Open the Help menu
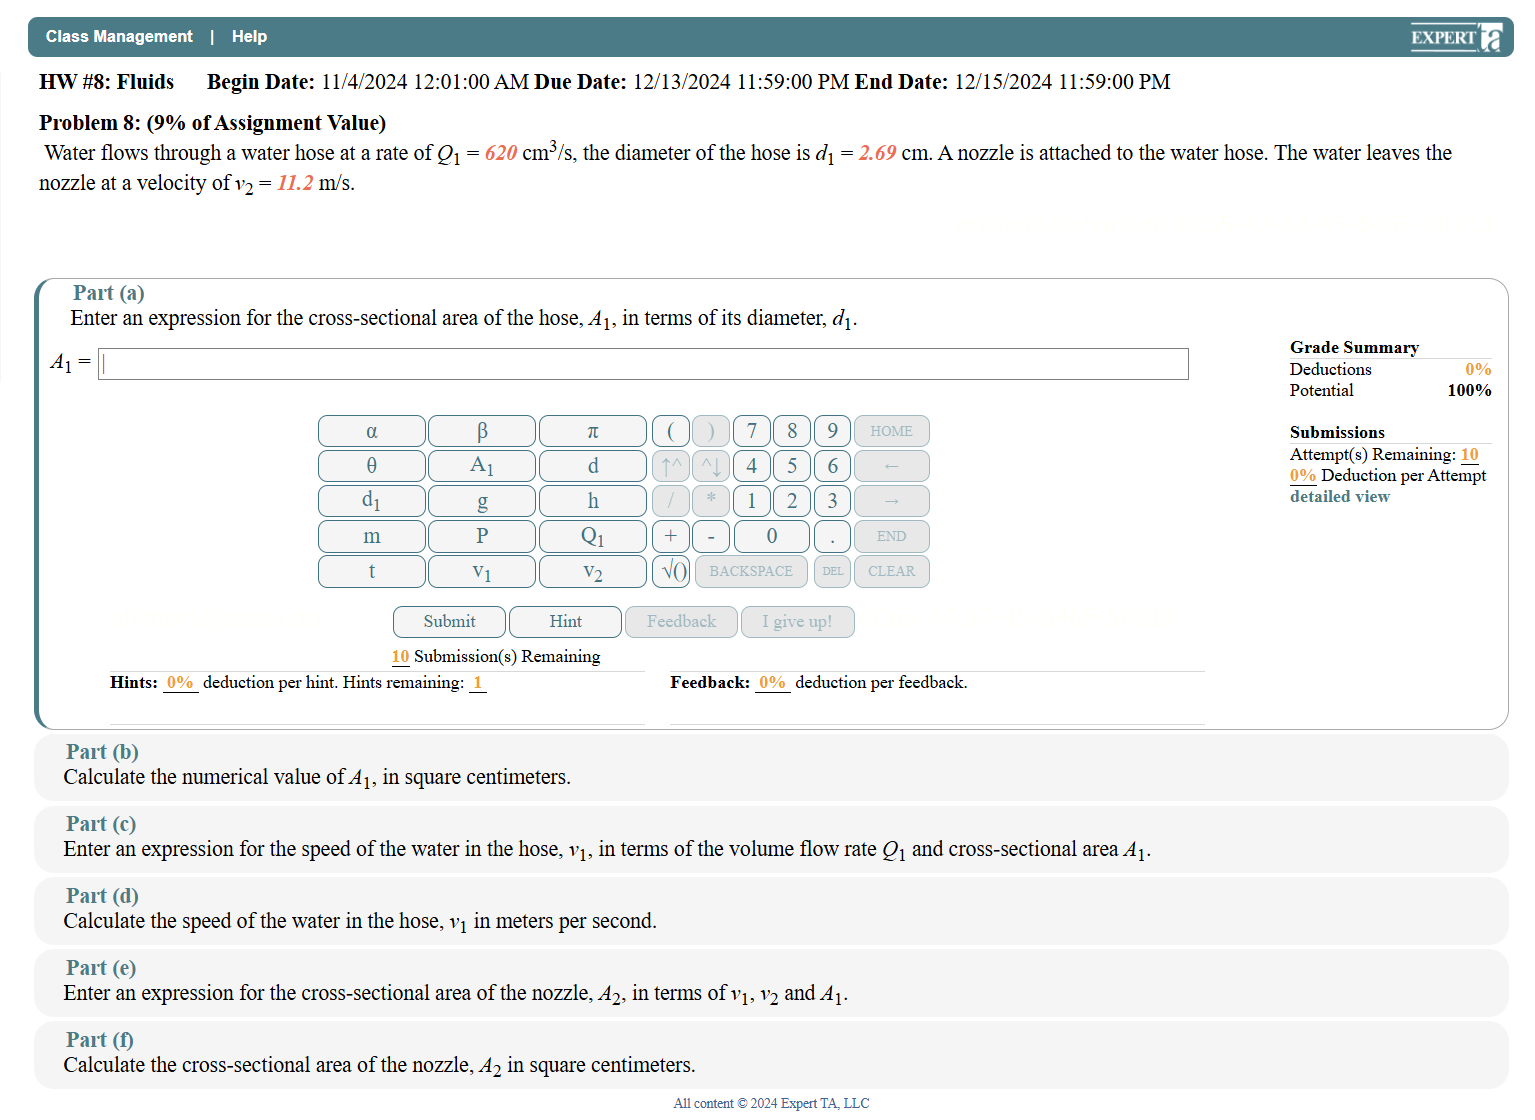The height and width of the screenshot is (1120, 1535). pyautogui.click(x=249, y=36)
